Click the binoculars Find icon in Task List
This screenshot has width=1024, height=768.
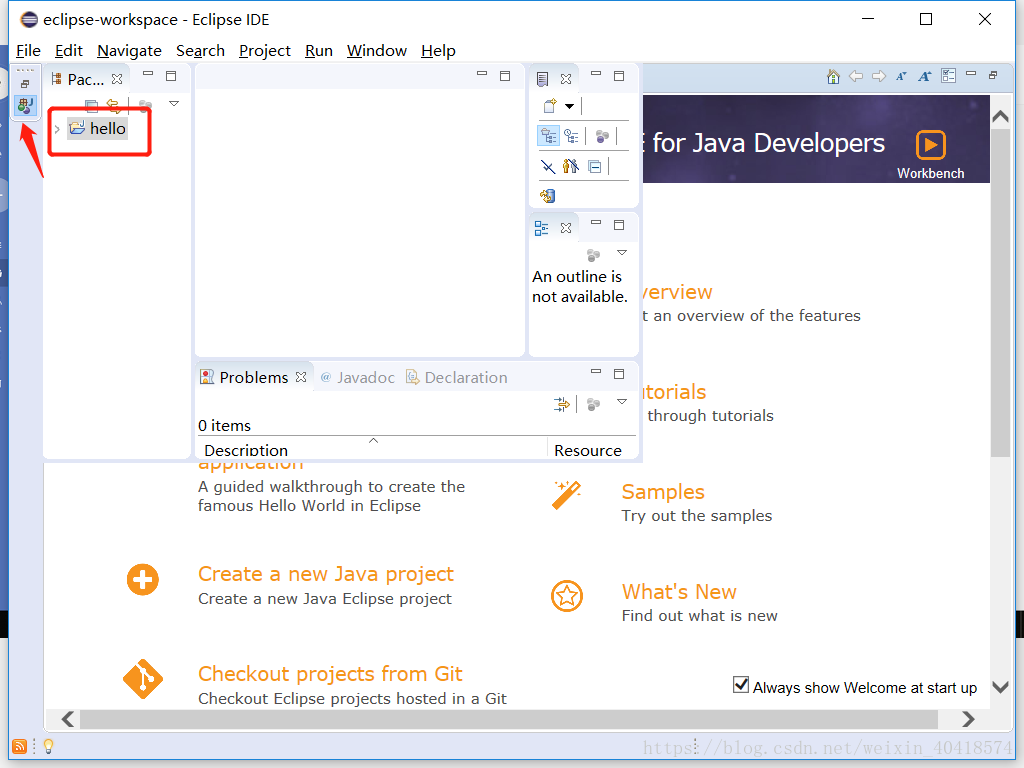click(x=571, y=166)
